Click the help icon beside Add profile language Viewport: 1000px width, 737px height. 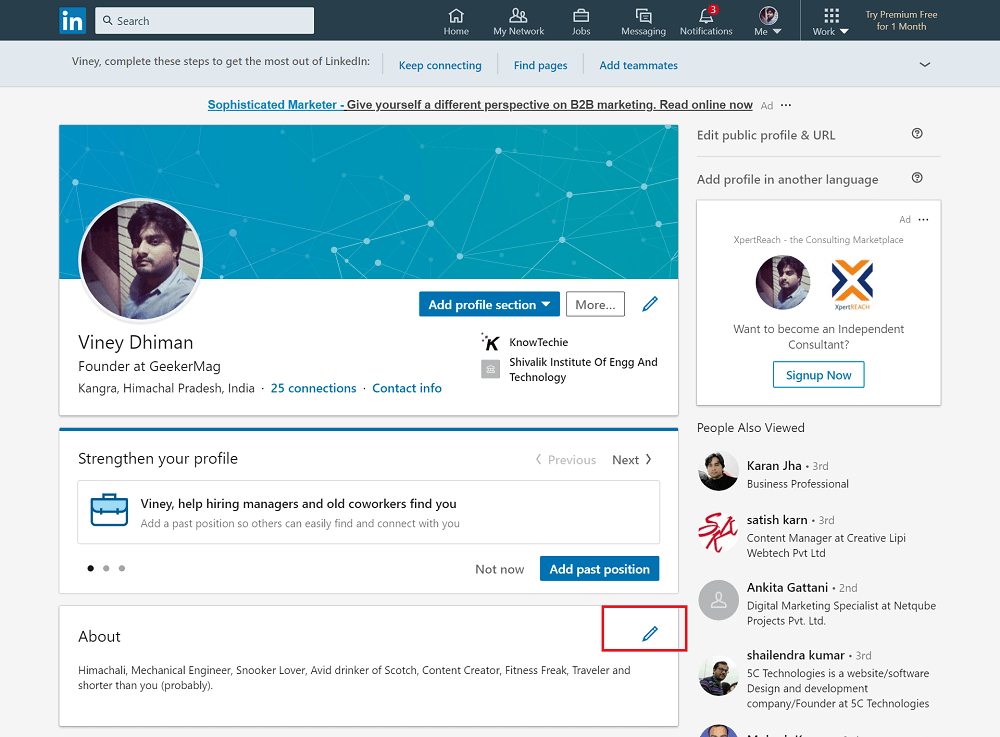click(917, 177)
